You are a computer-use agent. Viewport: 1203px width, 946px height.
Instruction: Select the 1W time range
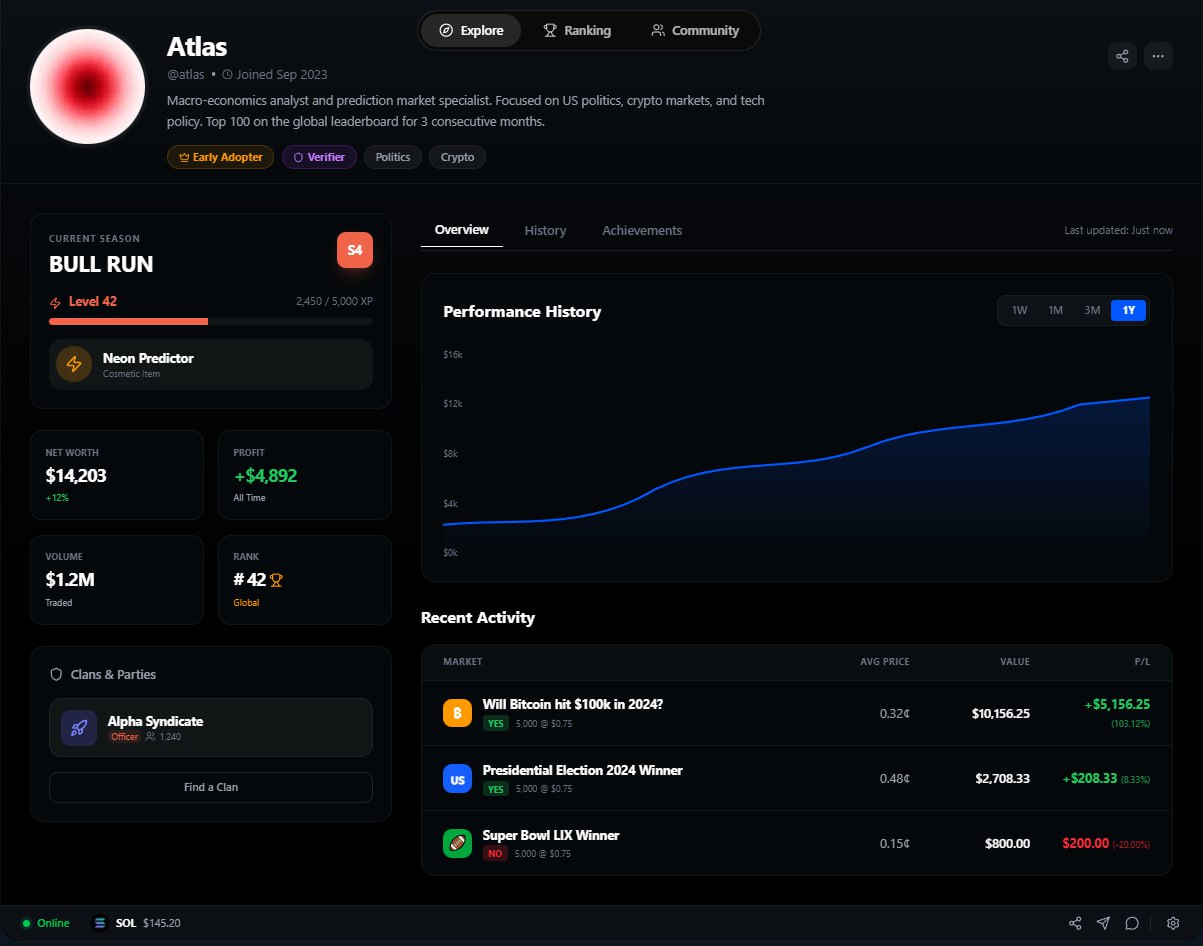(x=1019, y=310)
